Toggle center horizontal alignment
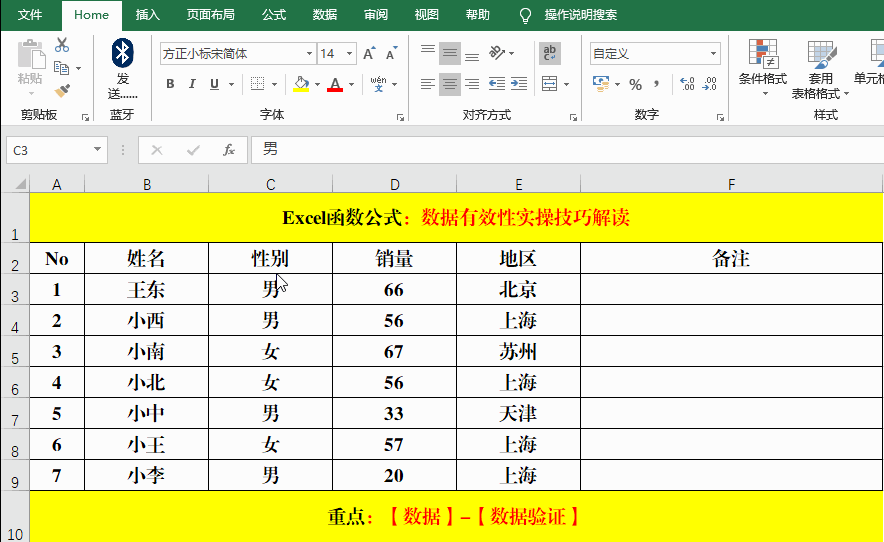Viewport: 884px width, 542px height. (450, 84)
